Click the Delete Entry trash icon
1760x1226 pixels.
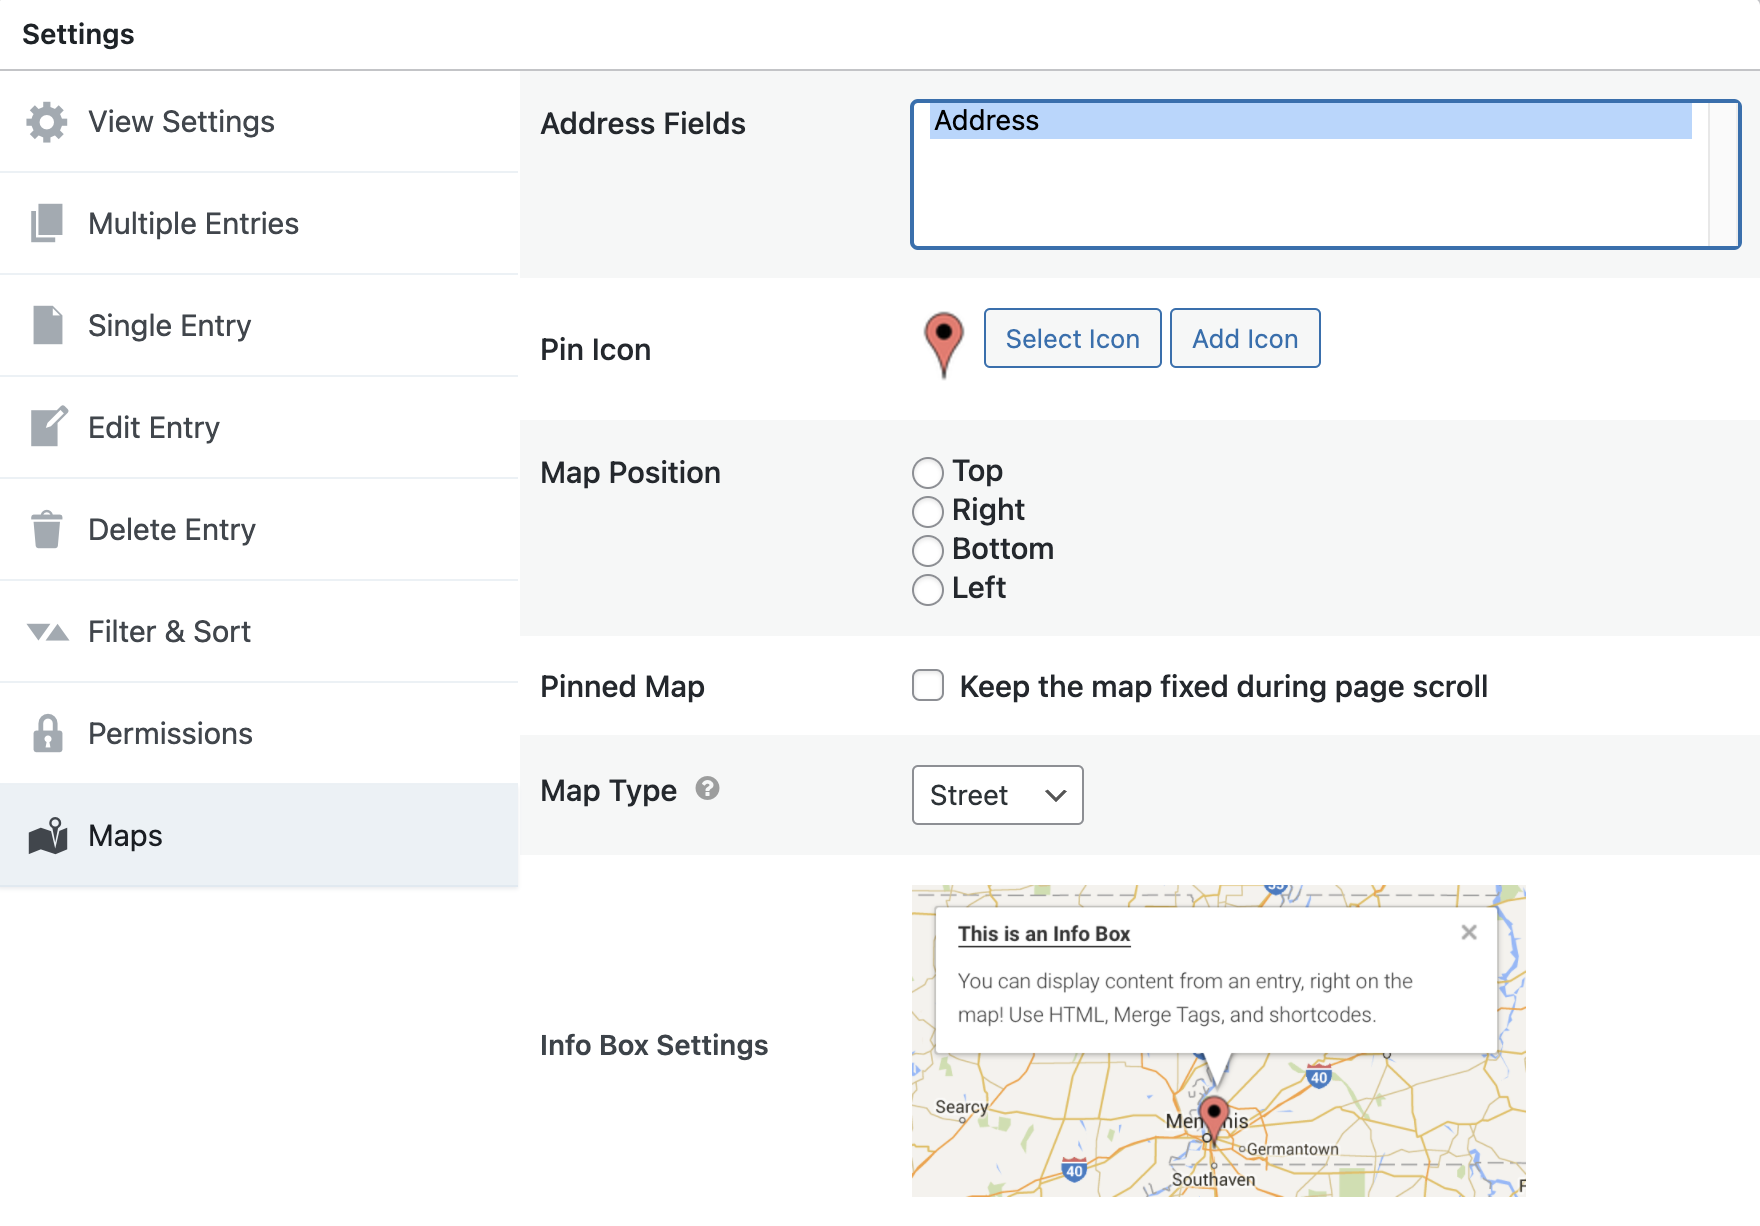pyautogui.click(x=47, y=529)
